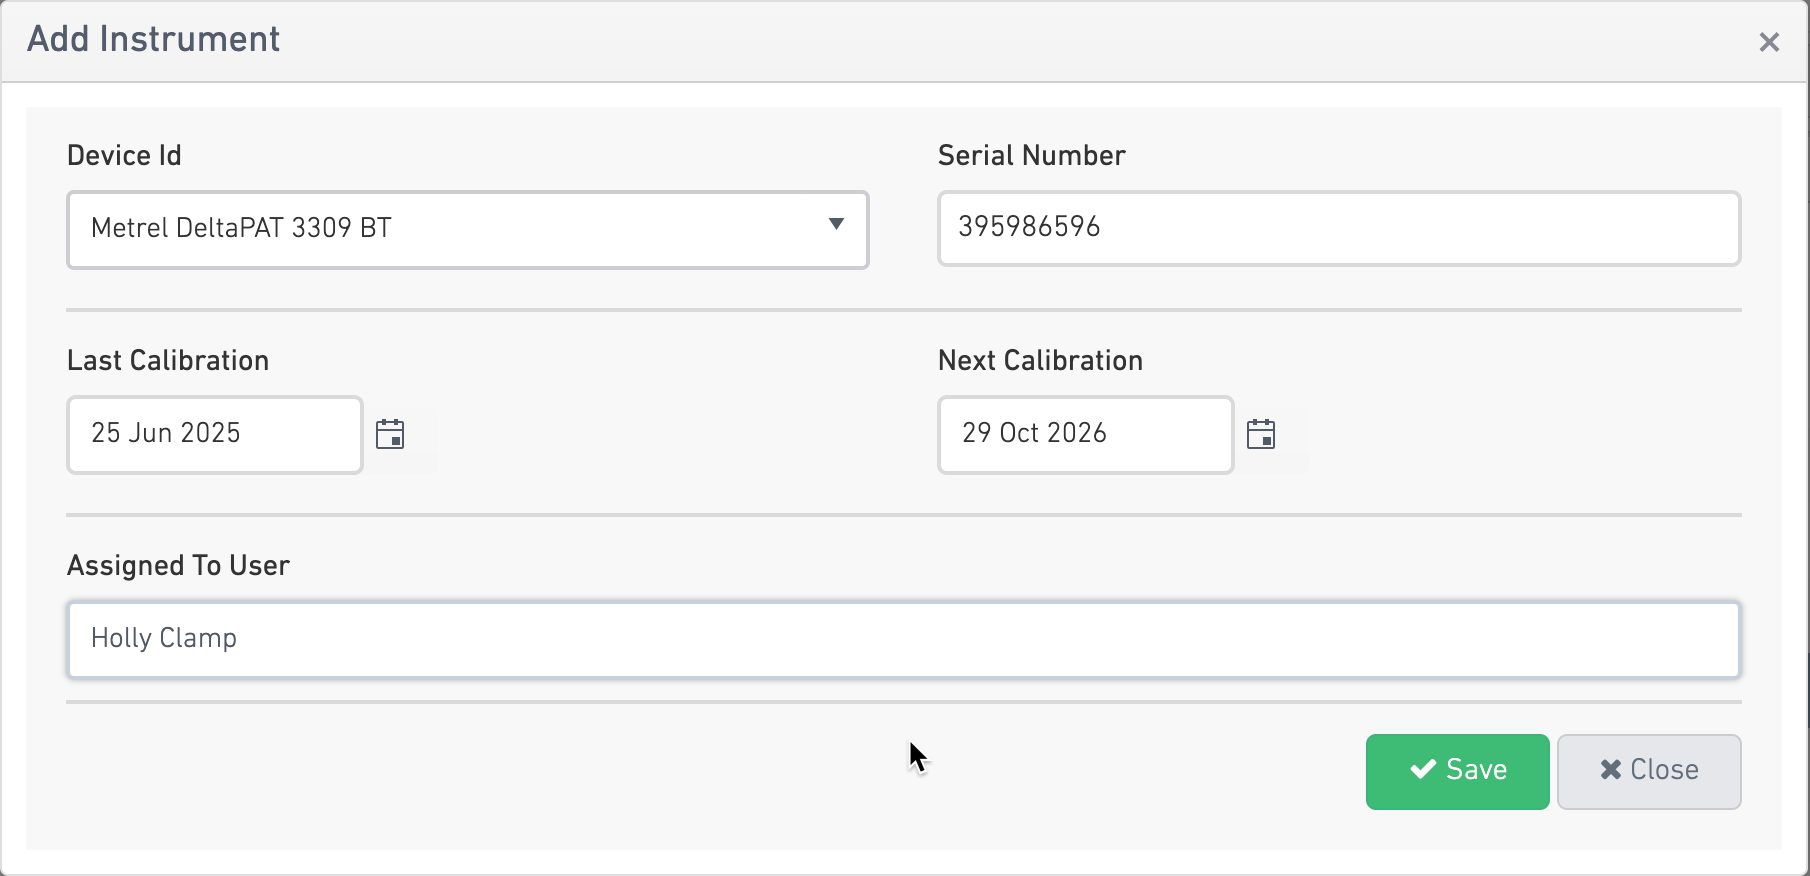Dismiss dialog with the top-right X
The height and width of the screenshot is (876, 1810).
1769,42
